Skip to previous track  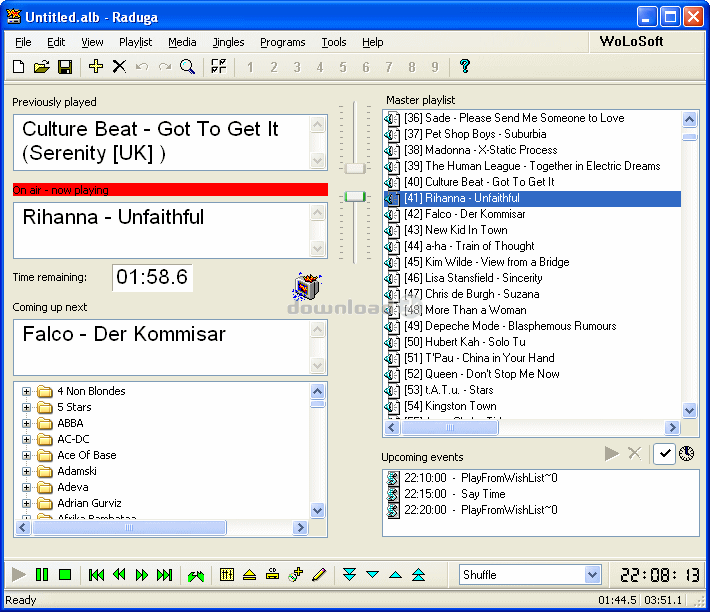coord(96,575)
